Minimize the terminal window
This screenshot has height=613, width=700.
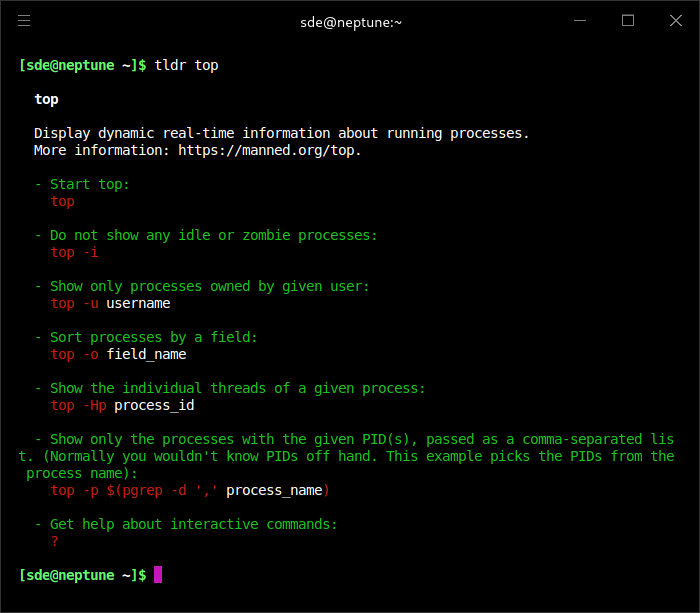[579, 21]
